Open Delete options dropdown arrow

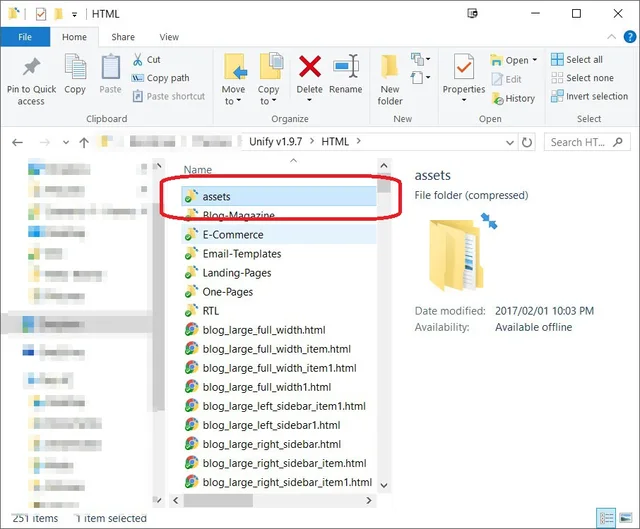click(309, 100)
